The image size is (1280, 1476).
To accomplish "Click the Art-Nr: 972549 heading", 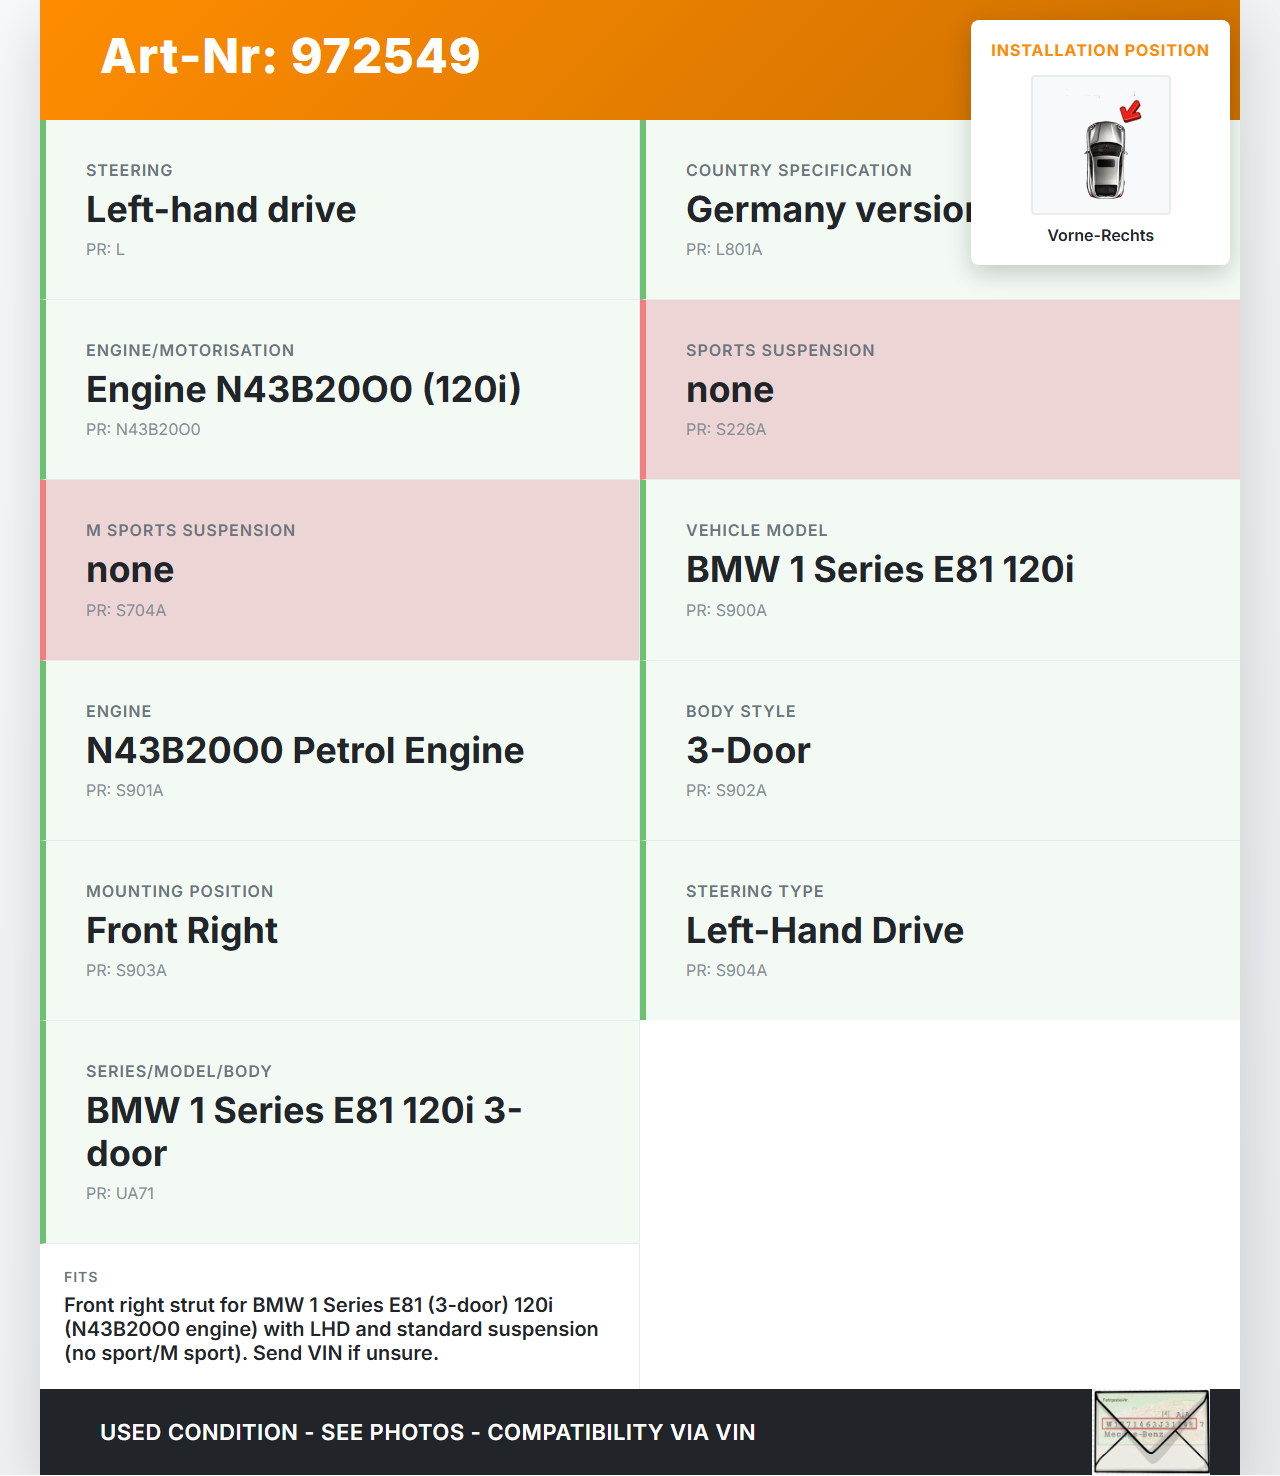I will (x=290, y=56).
